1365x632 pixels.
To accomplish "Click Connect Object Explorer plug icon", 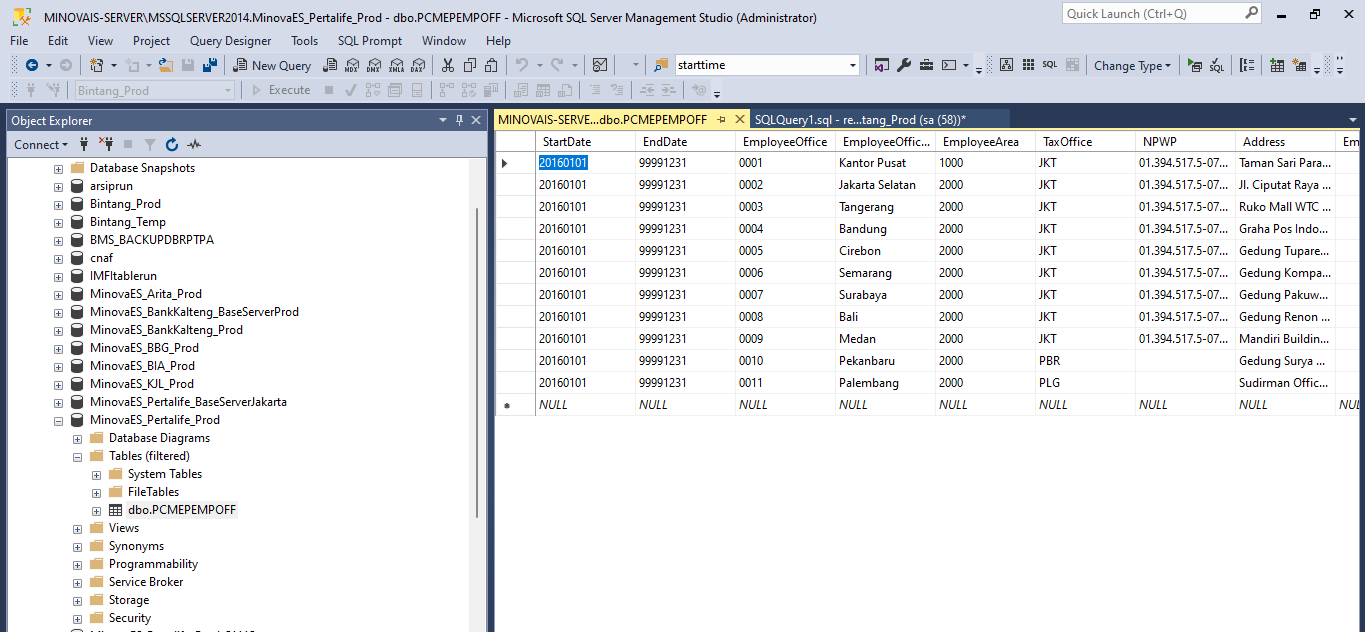I will coord(84,145).
